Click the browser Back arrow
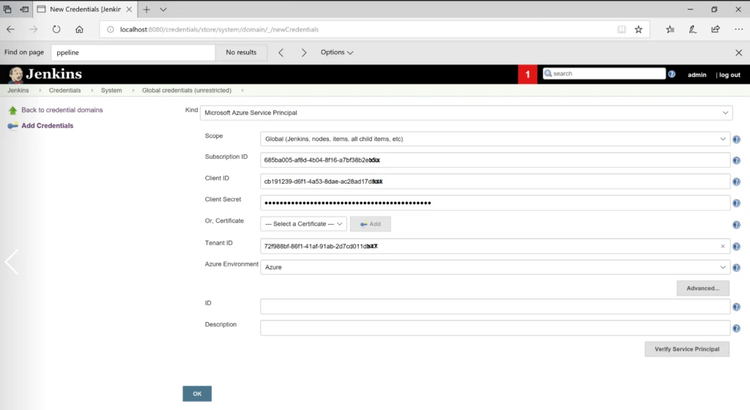Screen dimensions: 750x410 pos(11,29)
